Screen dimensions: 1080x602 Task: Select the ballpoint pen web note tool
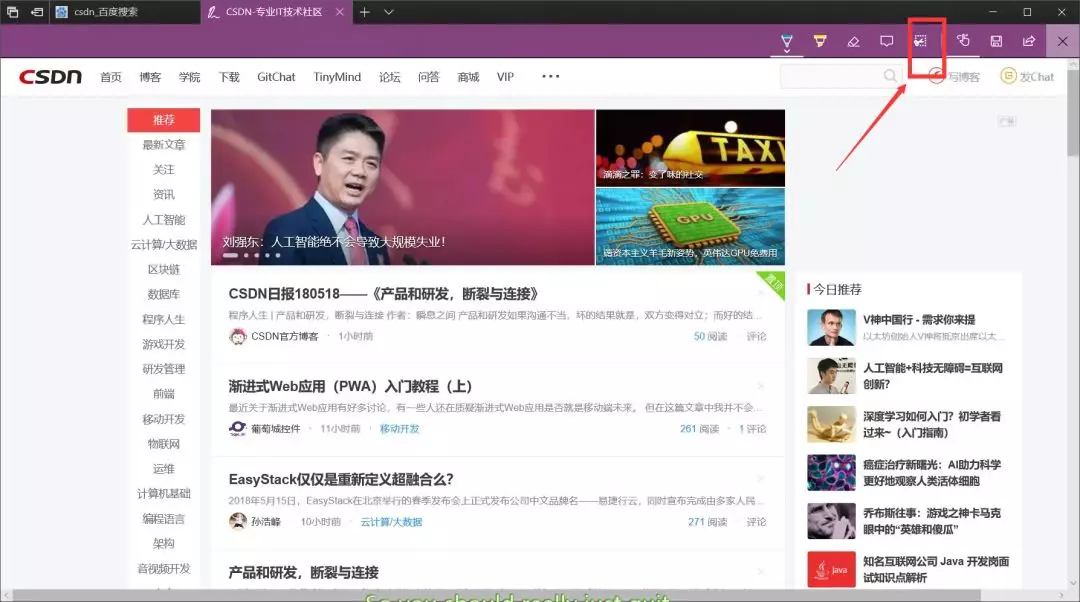pos(787,41)
